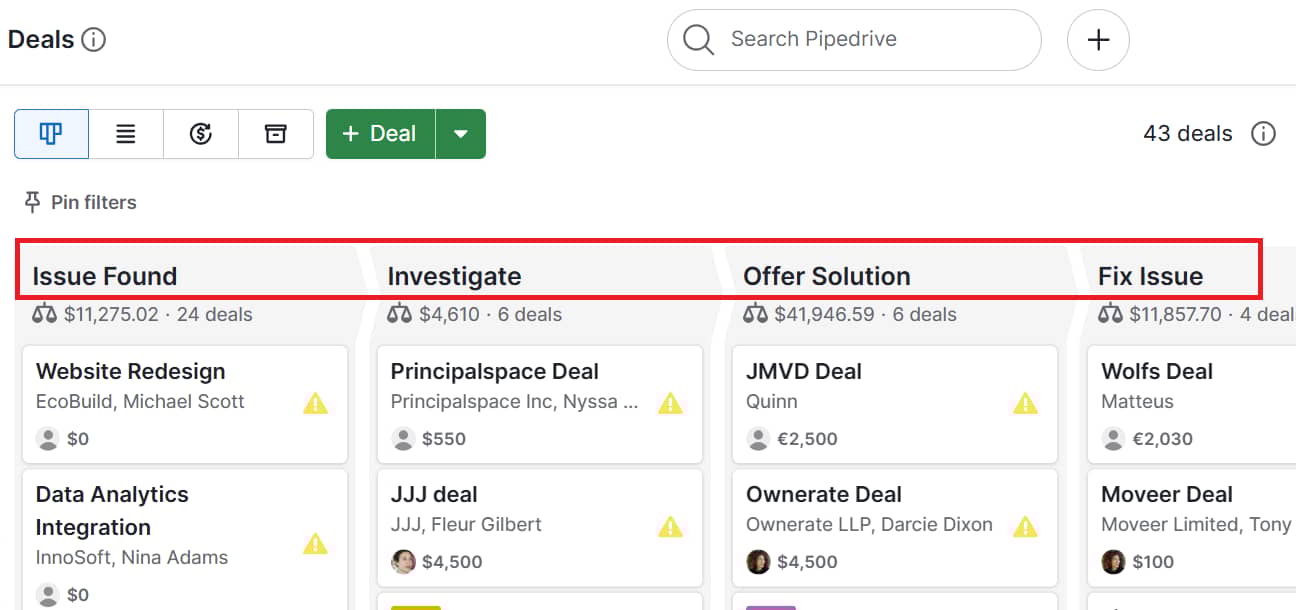This screenshot has width=1296, height=610.
Task: Click the info icon next to 43 deals
Action: point(1264,134)
